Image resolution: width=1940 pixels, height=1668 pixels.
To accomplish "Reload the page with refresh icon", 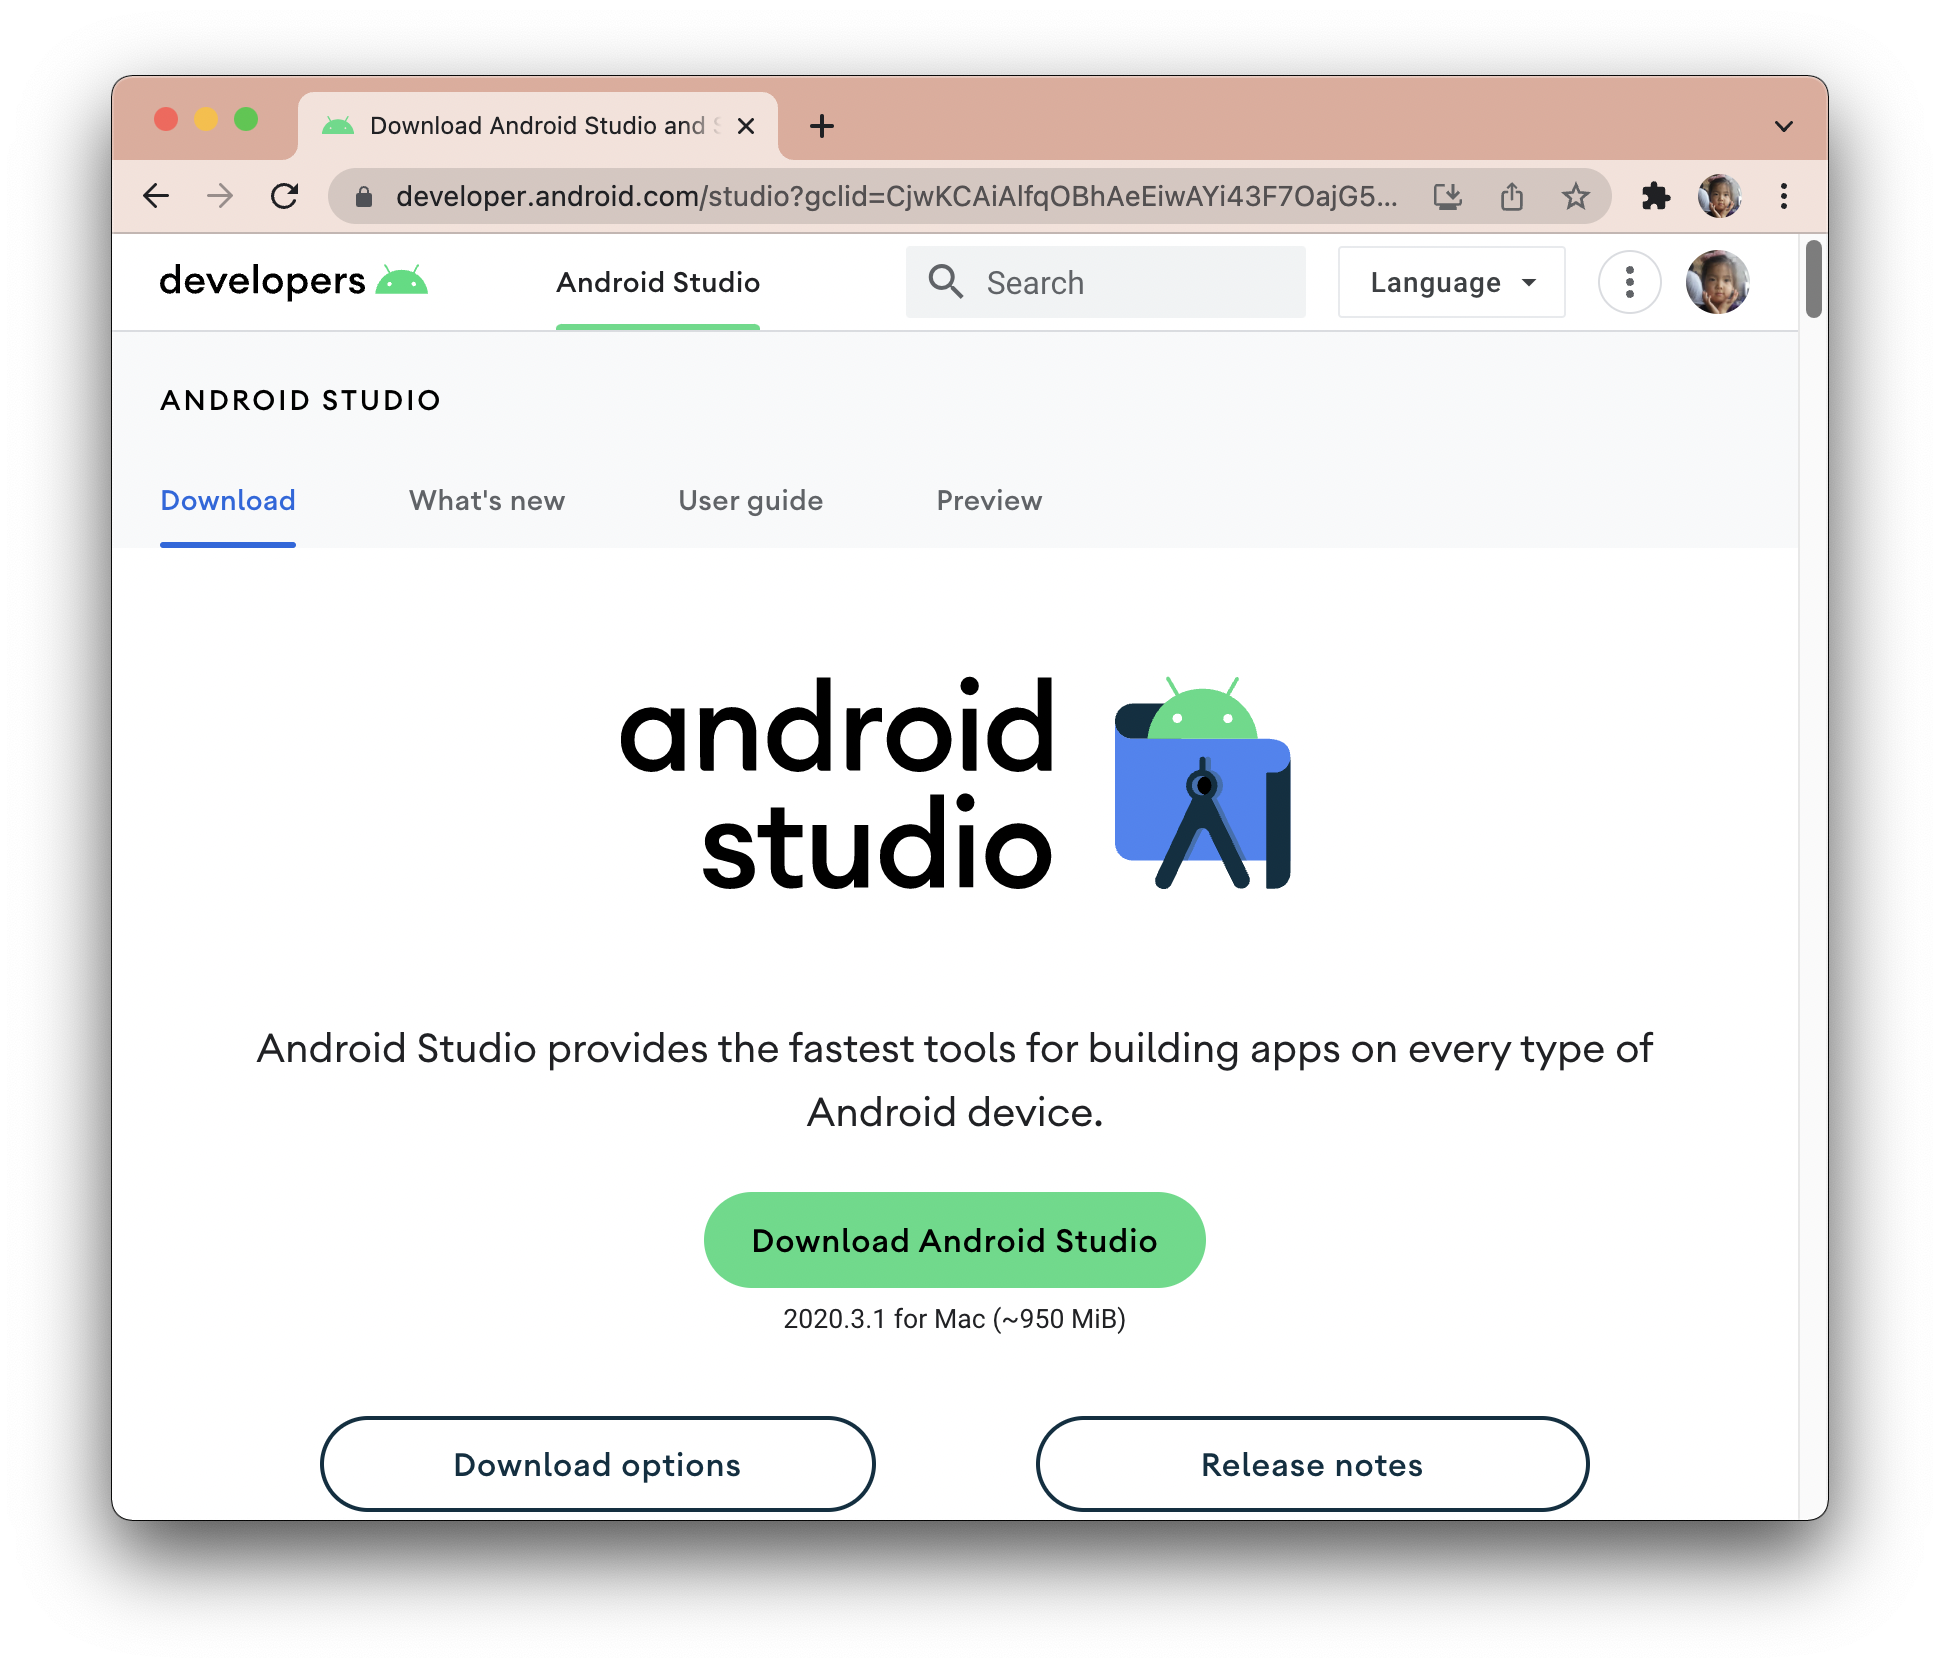I will pos(285,196).
